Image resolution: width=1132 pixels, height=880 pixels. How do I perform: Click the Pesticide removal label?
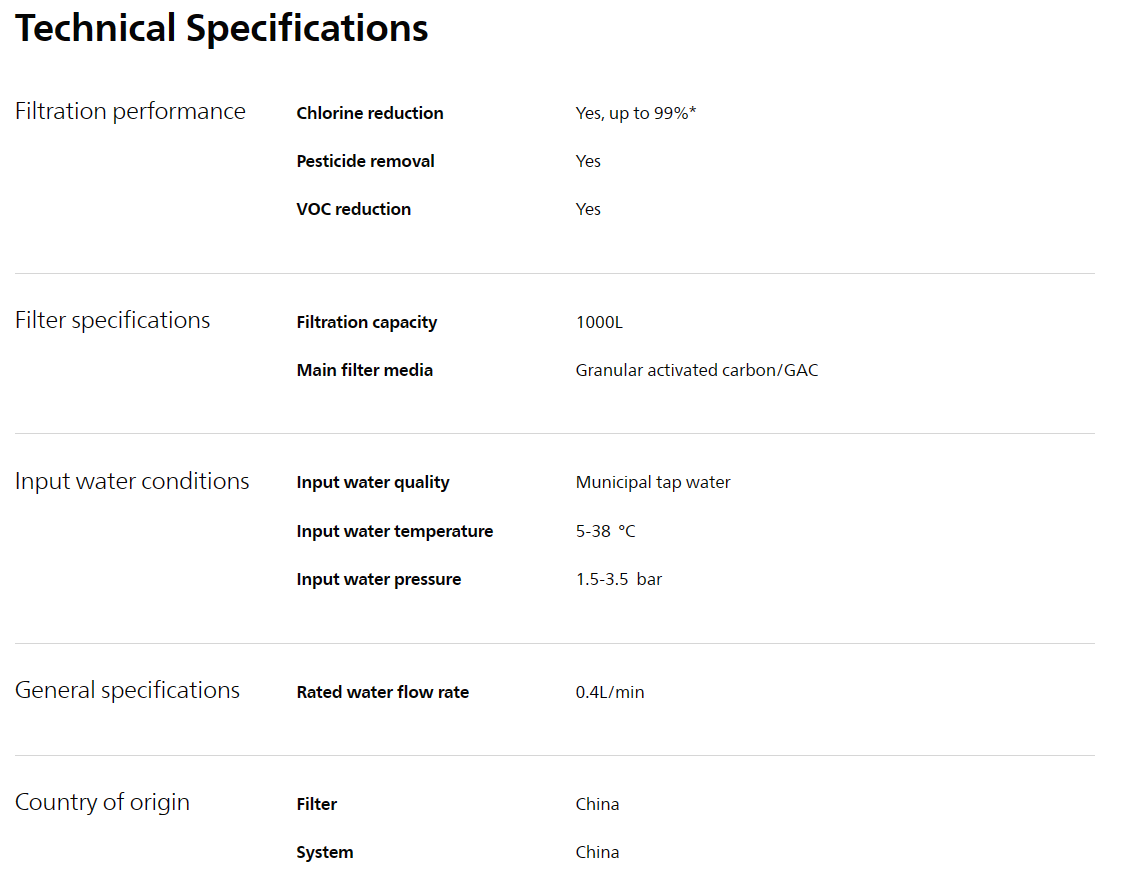(365, 161)
